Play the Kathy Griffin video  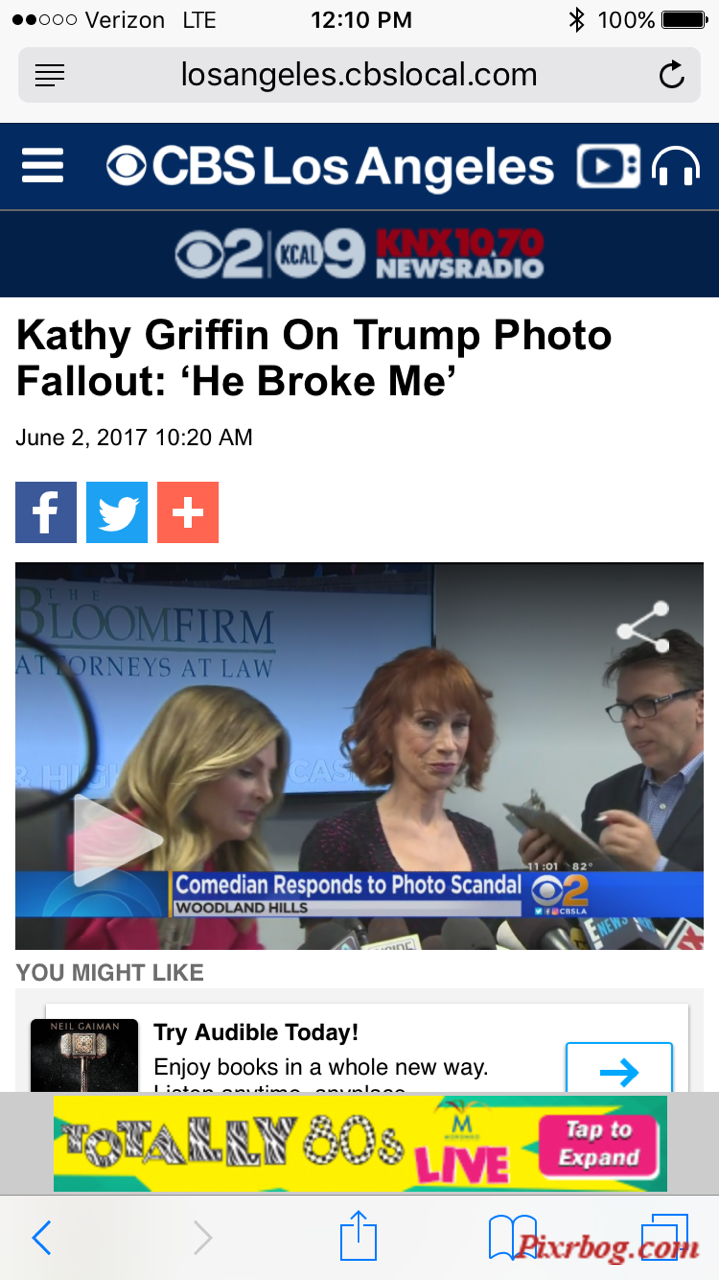click(118, 840)
